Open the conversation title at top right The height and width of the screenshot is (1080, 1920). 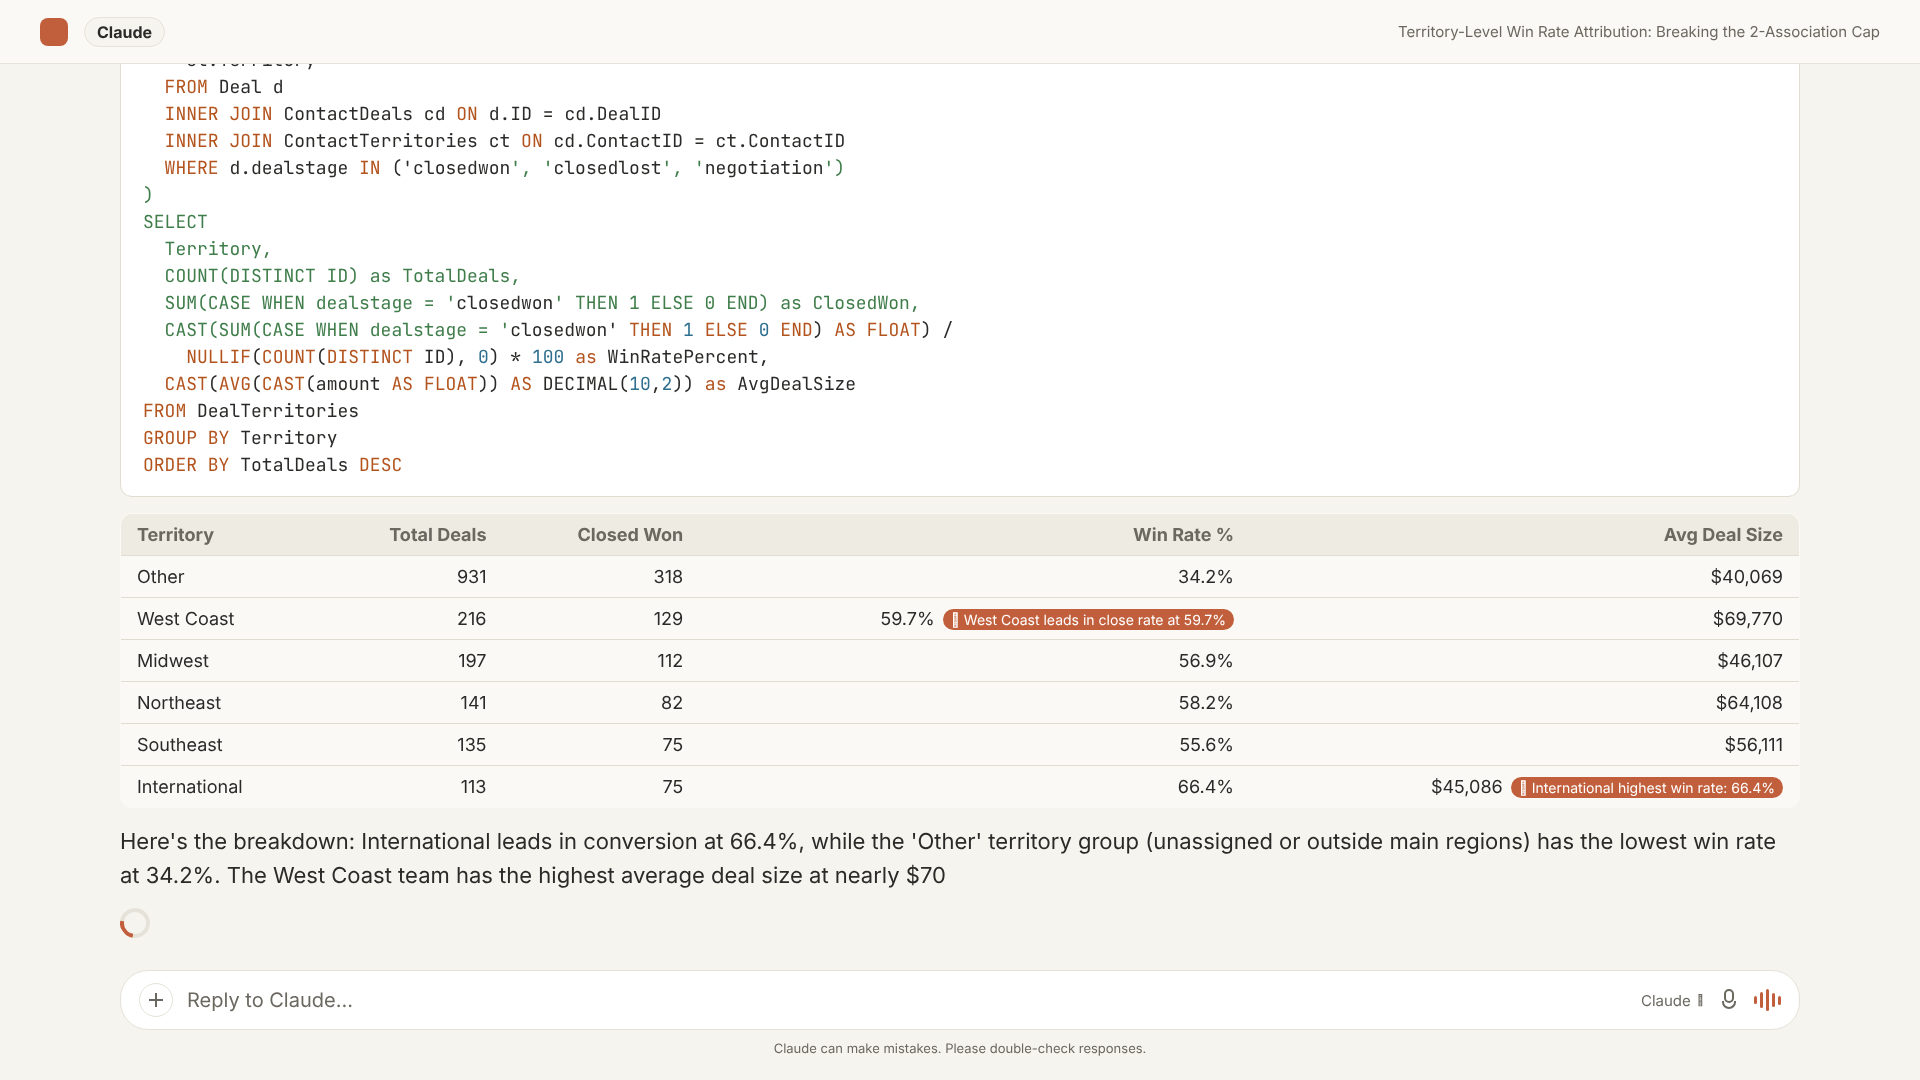[x=1638, y=32]
